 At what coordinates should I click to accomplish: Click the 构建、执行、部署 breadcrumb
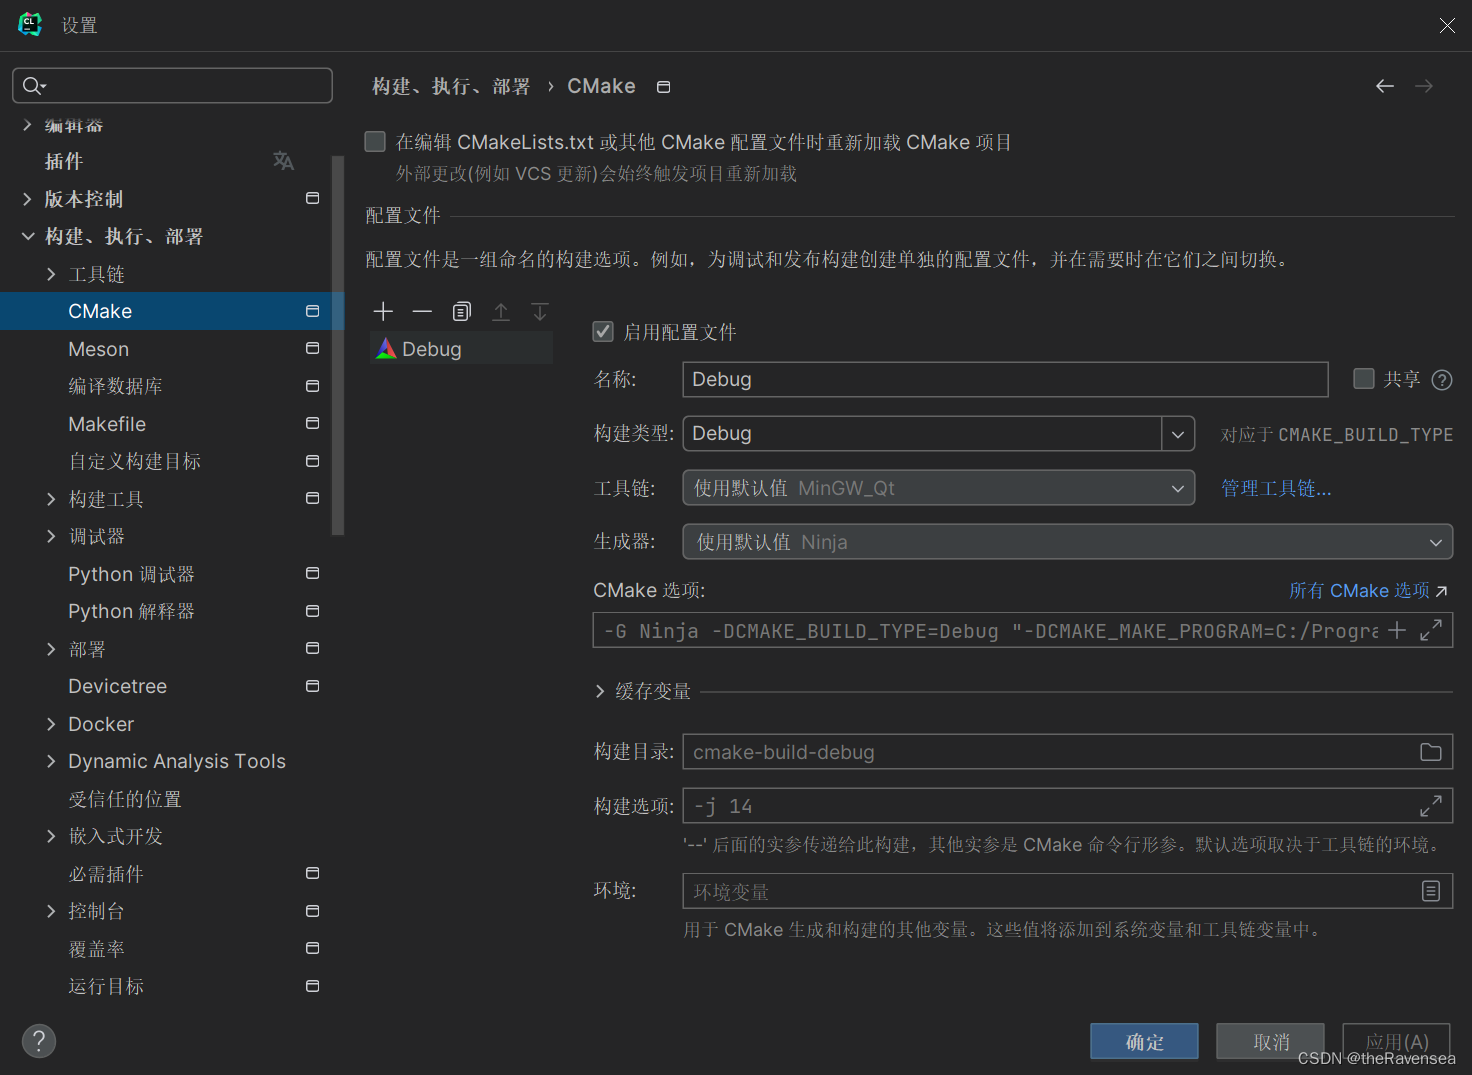451,87
